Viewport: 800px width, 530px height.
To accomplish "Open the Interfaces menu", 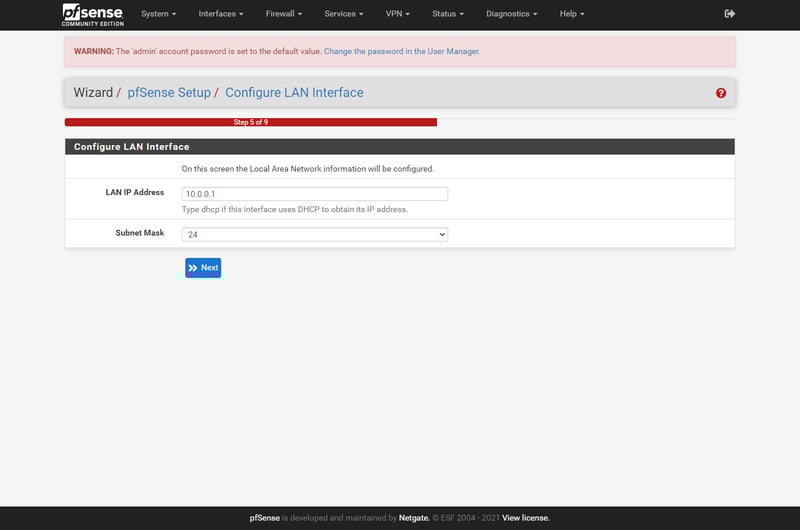I will coord(221,14).
